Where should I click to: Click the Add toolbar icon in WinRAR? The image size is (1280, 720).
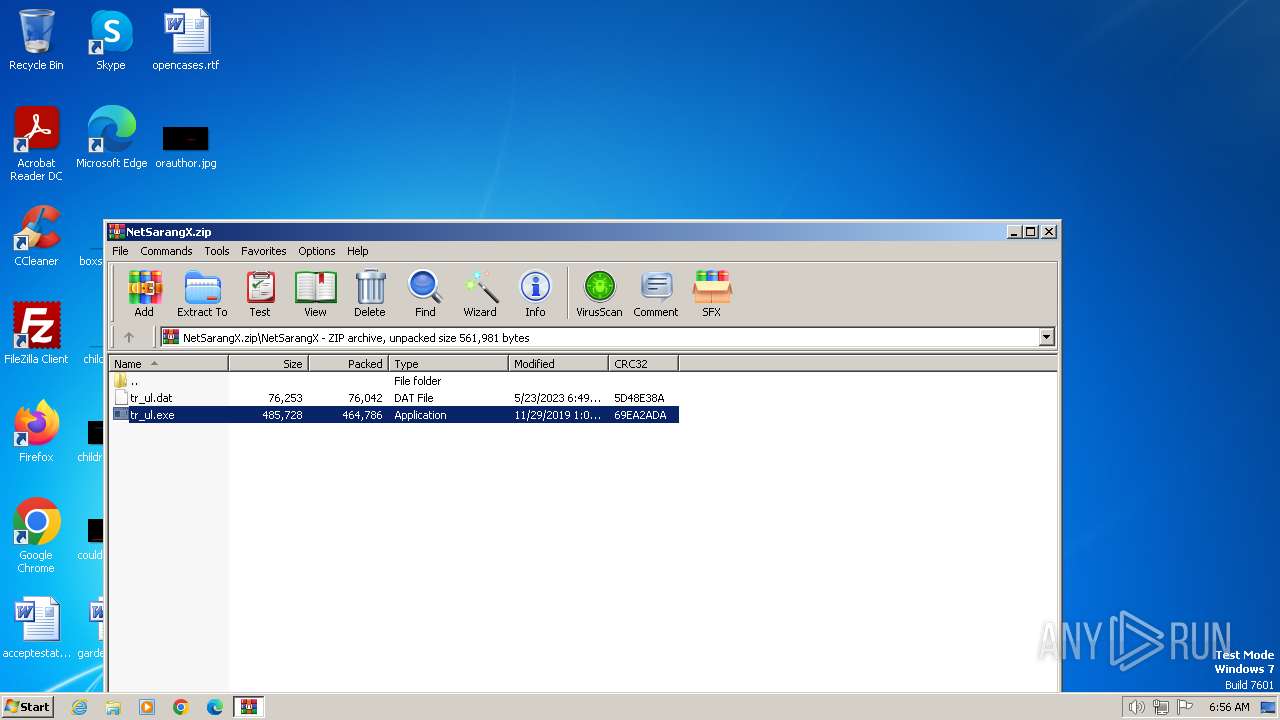144,293
